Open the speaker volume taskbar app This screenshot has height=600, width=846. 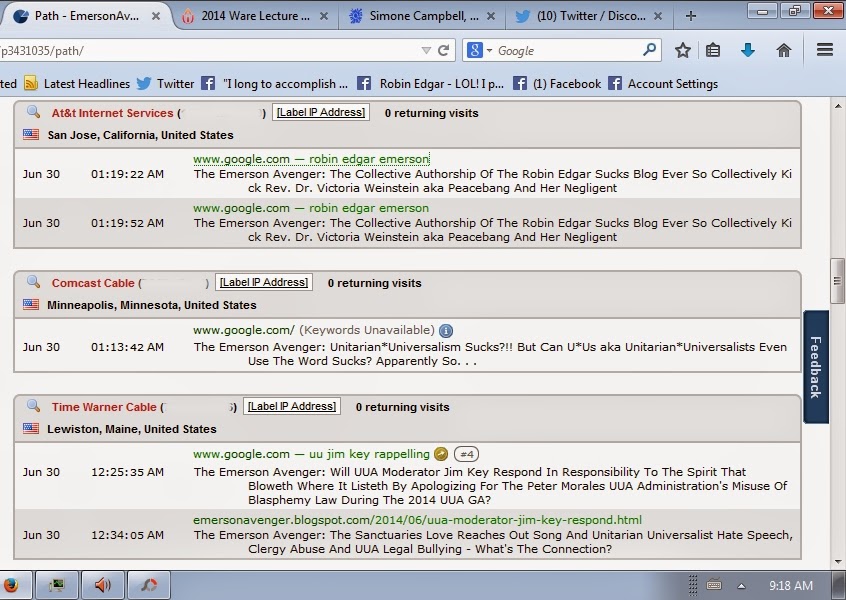(x=103, y=585)
